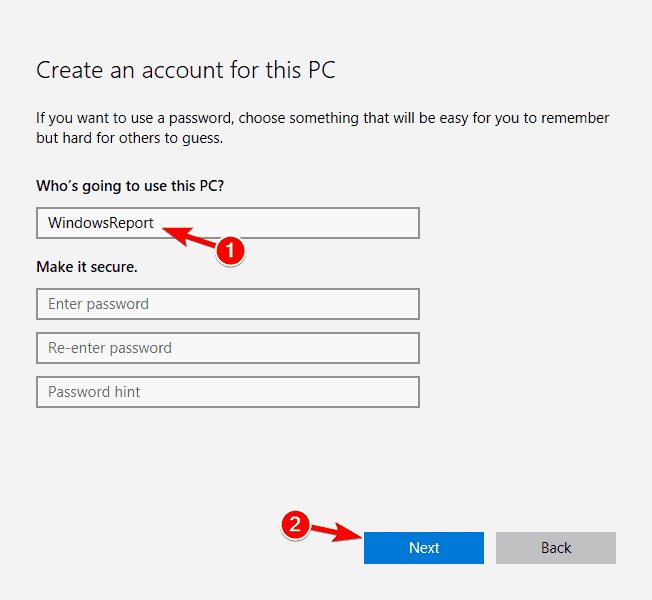Click the 'Create an account for this PC' heading
The width and height of the screenshot is (652, 600).
[x=186, y=70]
